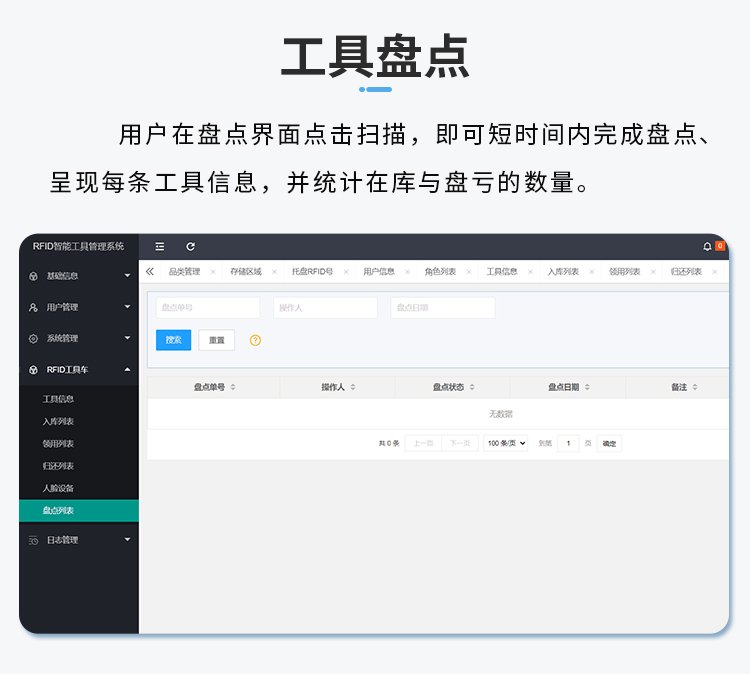This screenshot has width=750, height=674.
Task: Switch to the 工具信息 tab
Action: pos(502,272)
